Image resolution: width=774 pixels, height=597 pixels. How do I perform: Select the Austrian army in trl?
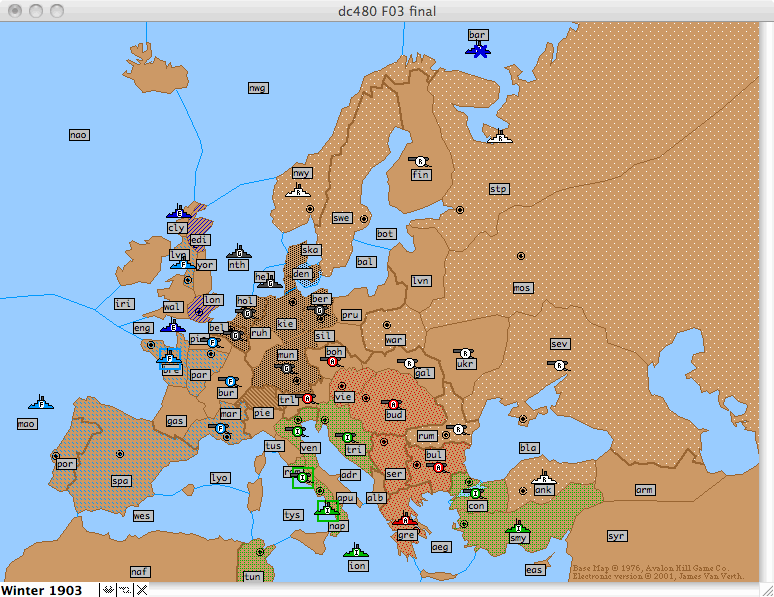coord(307,398)
